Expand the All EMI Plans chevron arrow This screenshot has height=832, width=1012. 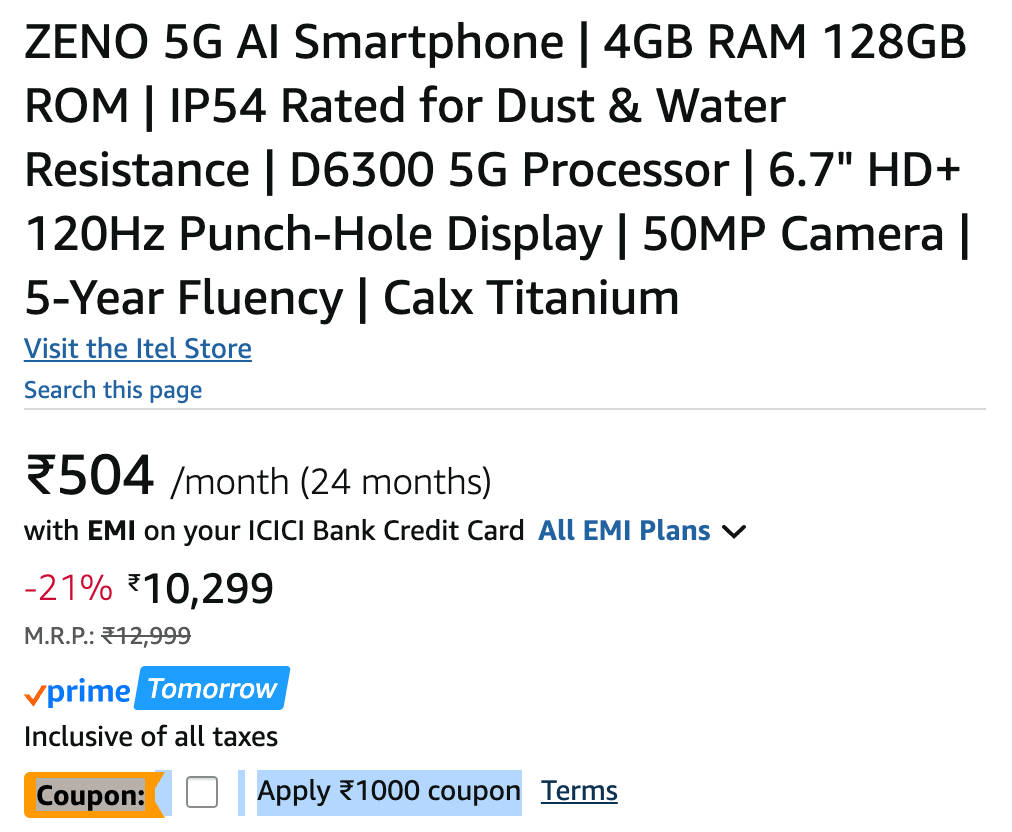734,532
